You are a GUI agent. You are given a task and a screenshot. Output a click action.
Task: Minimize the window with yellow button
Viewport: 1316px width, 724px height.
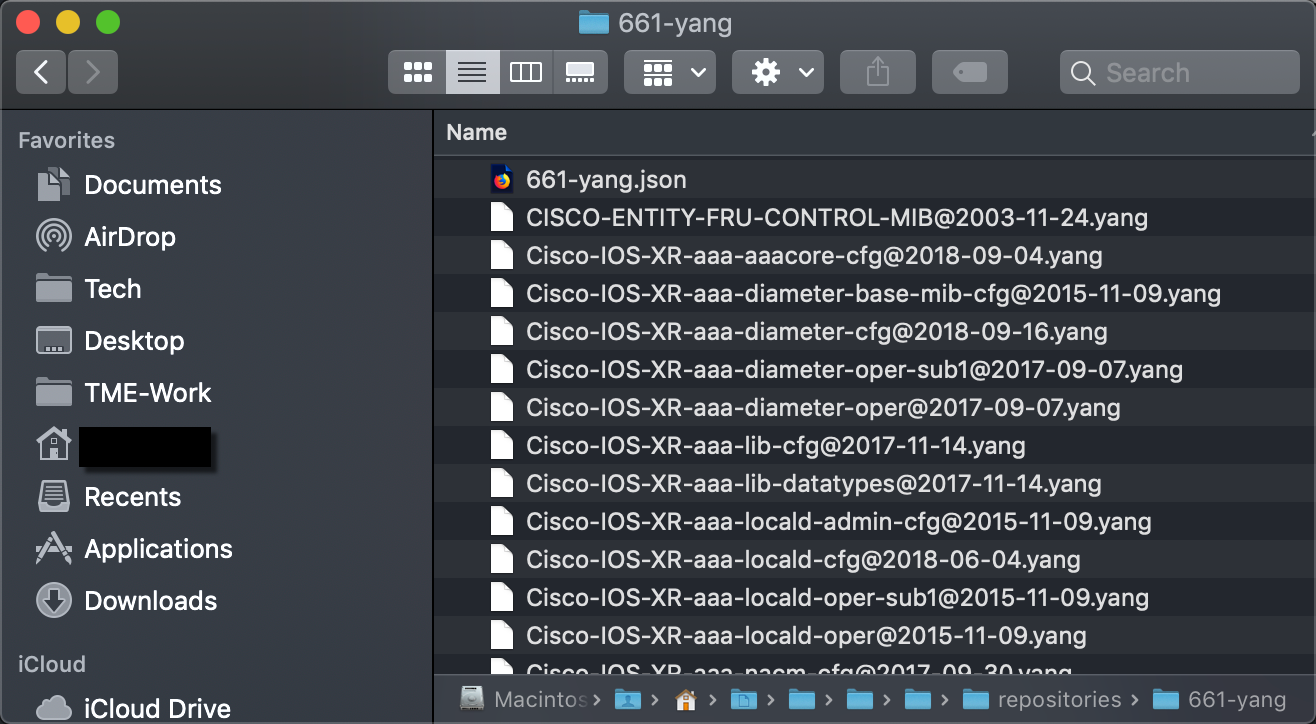coord(68,22)
